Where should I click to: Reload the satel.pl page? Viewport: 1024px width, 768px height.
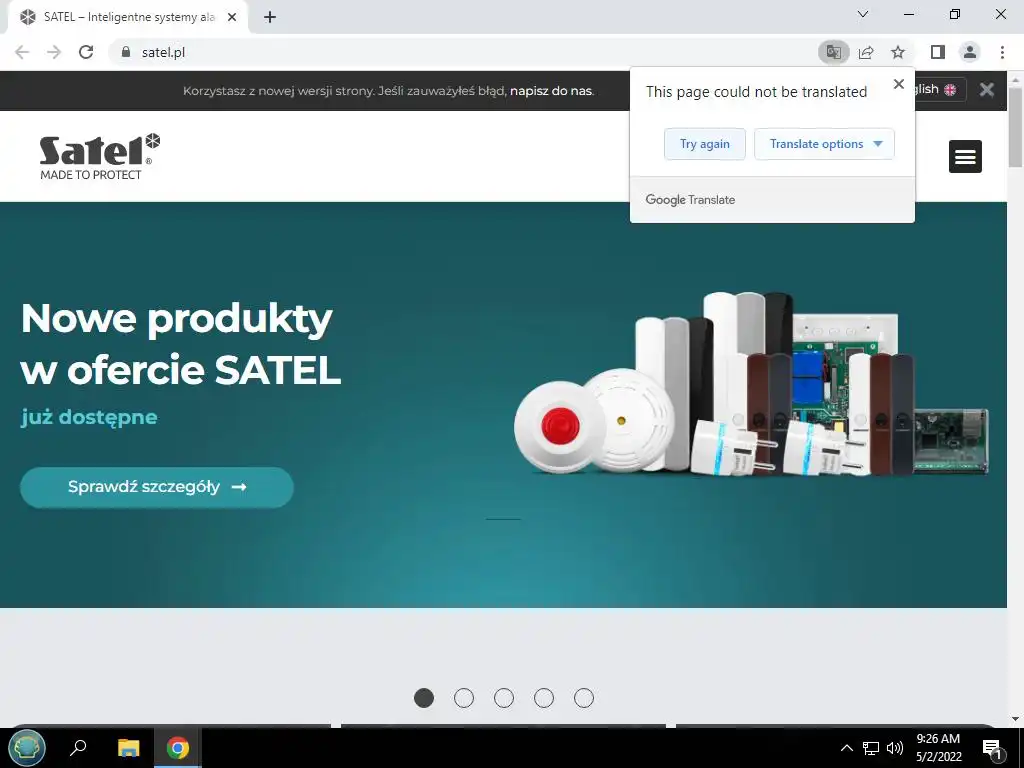point(86,52)
